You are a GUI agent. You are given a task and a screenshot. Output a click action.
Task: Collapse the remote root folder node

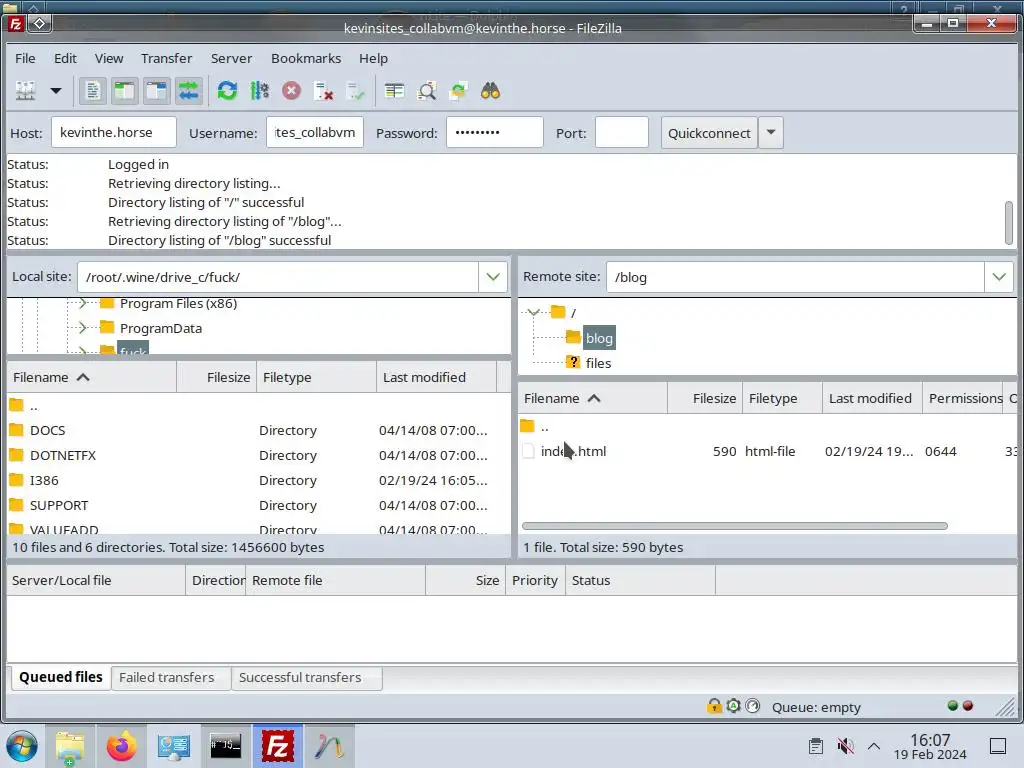point(534,312)
